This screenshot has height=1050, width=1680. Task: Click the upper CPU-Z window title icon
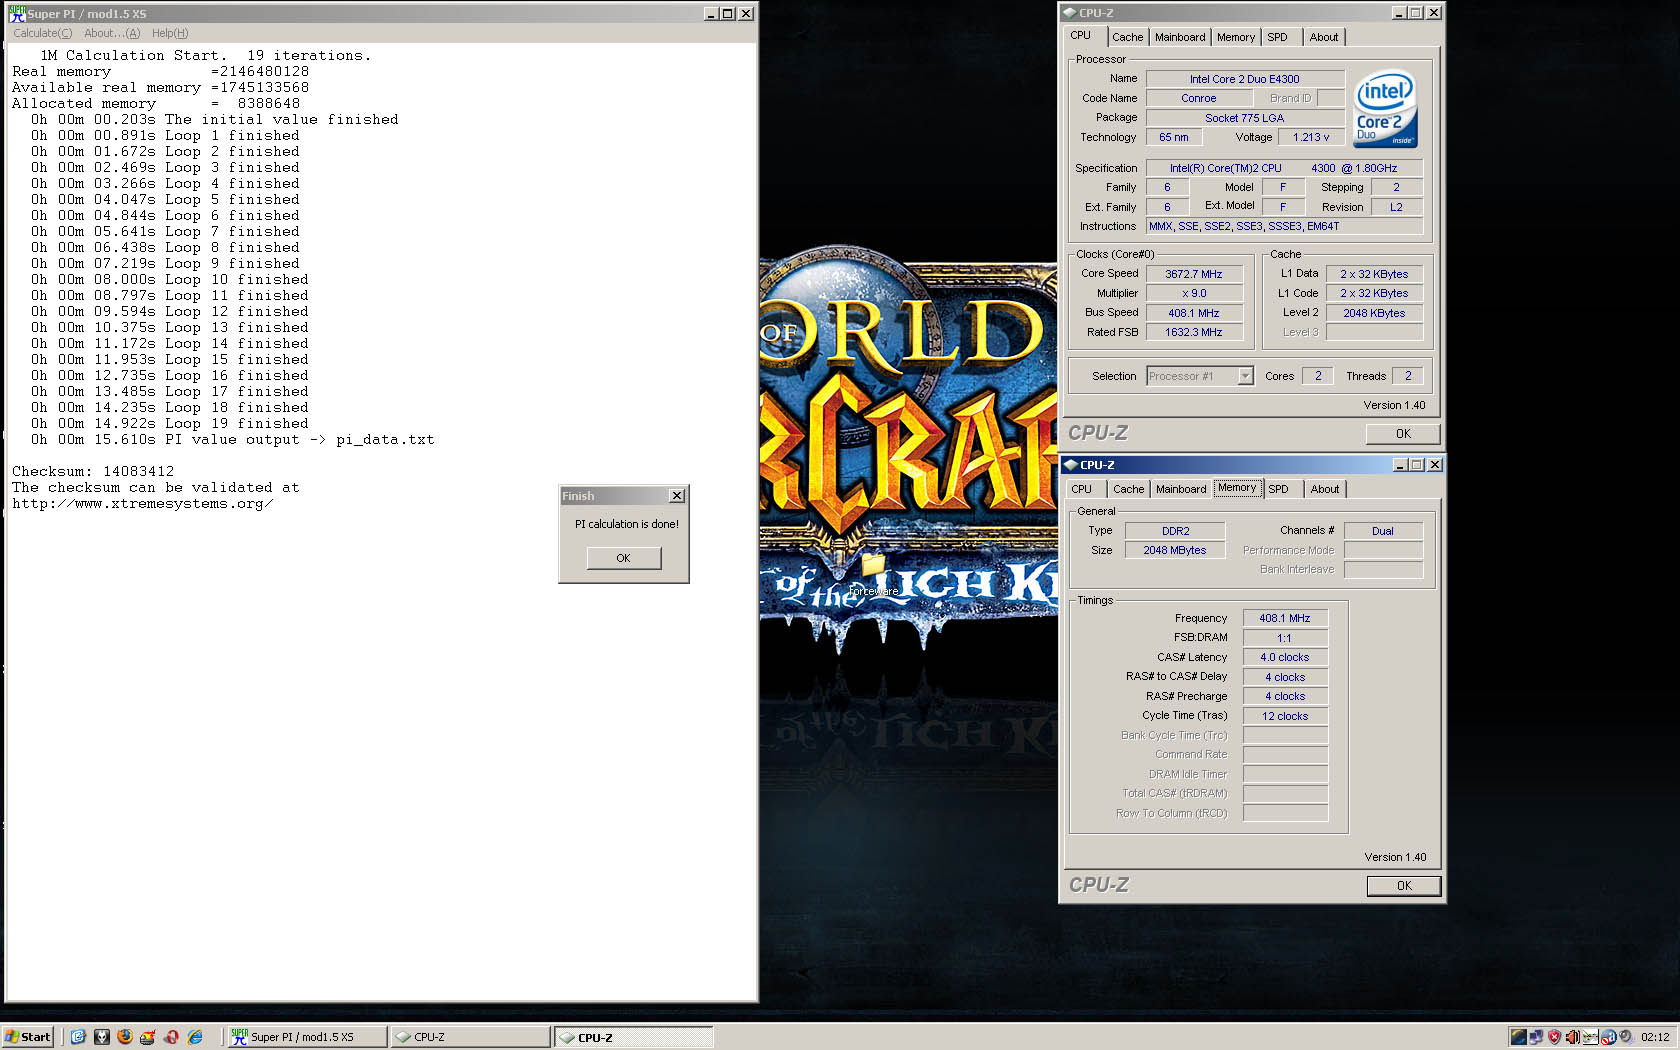tap(1070, 13)
